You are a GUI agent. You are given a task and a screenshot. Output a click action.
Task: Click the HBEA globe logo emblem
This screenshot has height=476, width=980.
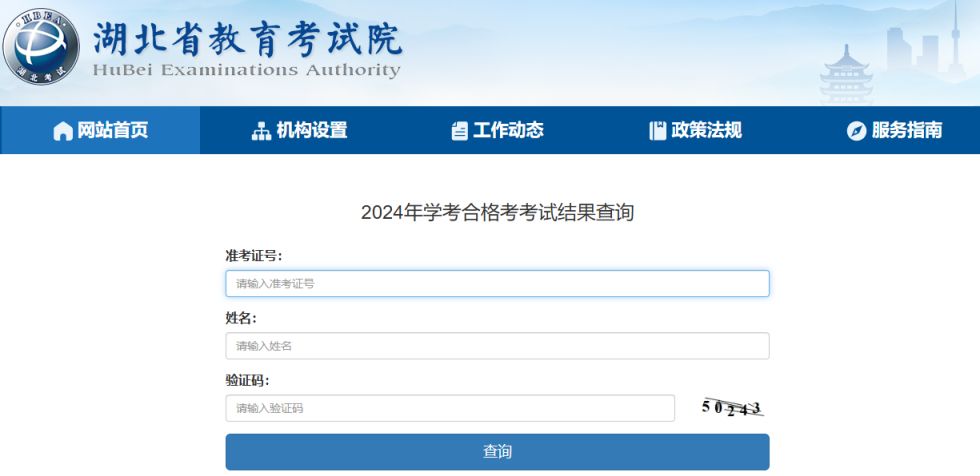41,47
